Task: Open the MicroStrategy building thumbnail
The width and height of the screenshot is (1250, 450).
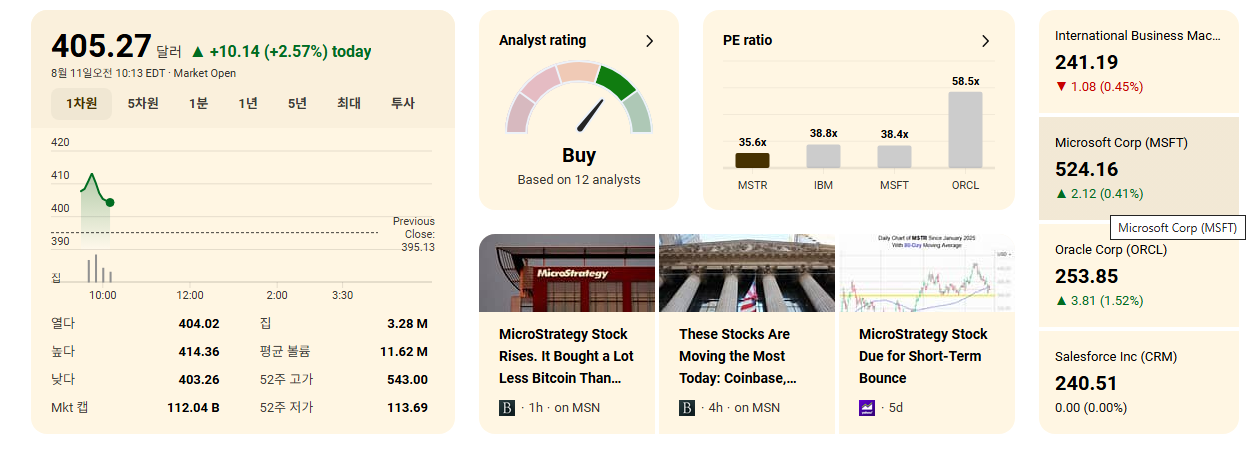Action: point(567,273)
